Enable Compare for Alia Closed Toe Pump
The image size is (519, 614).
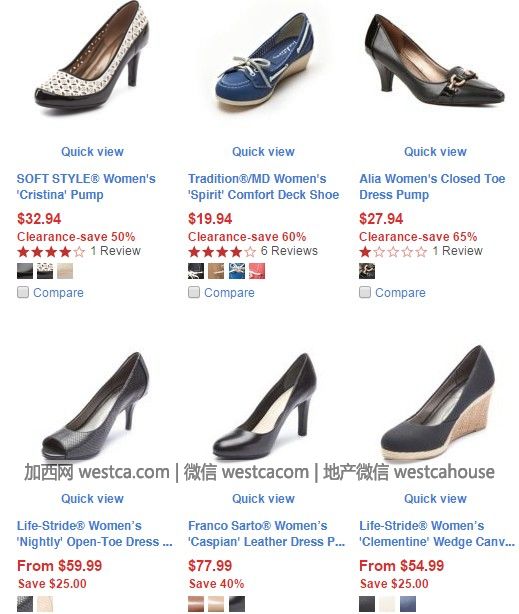[365, 292]
